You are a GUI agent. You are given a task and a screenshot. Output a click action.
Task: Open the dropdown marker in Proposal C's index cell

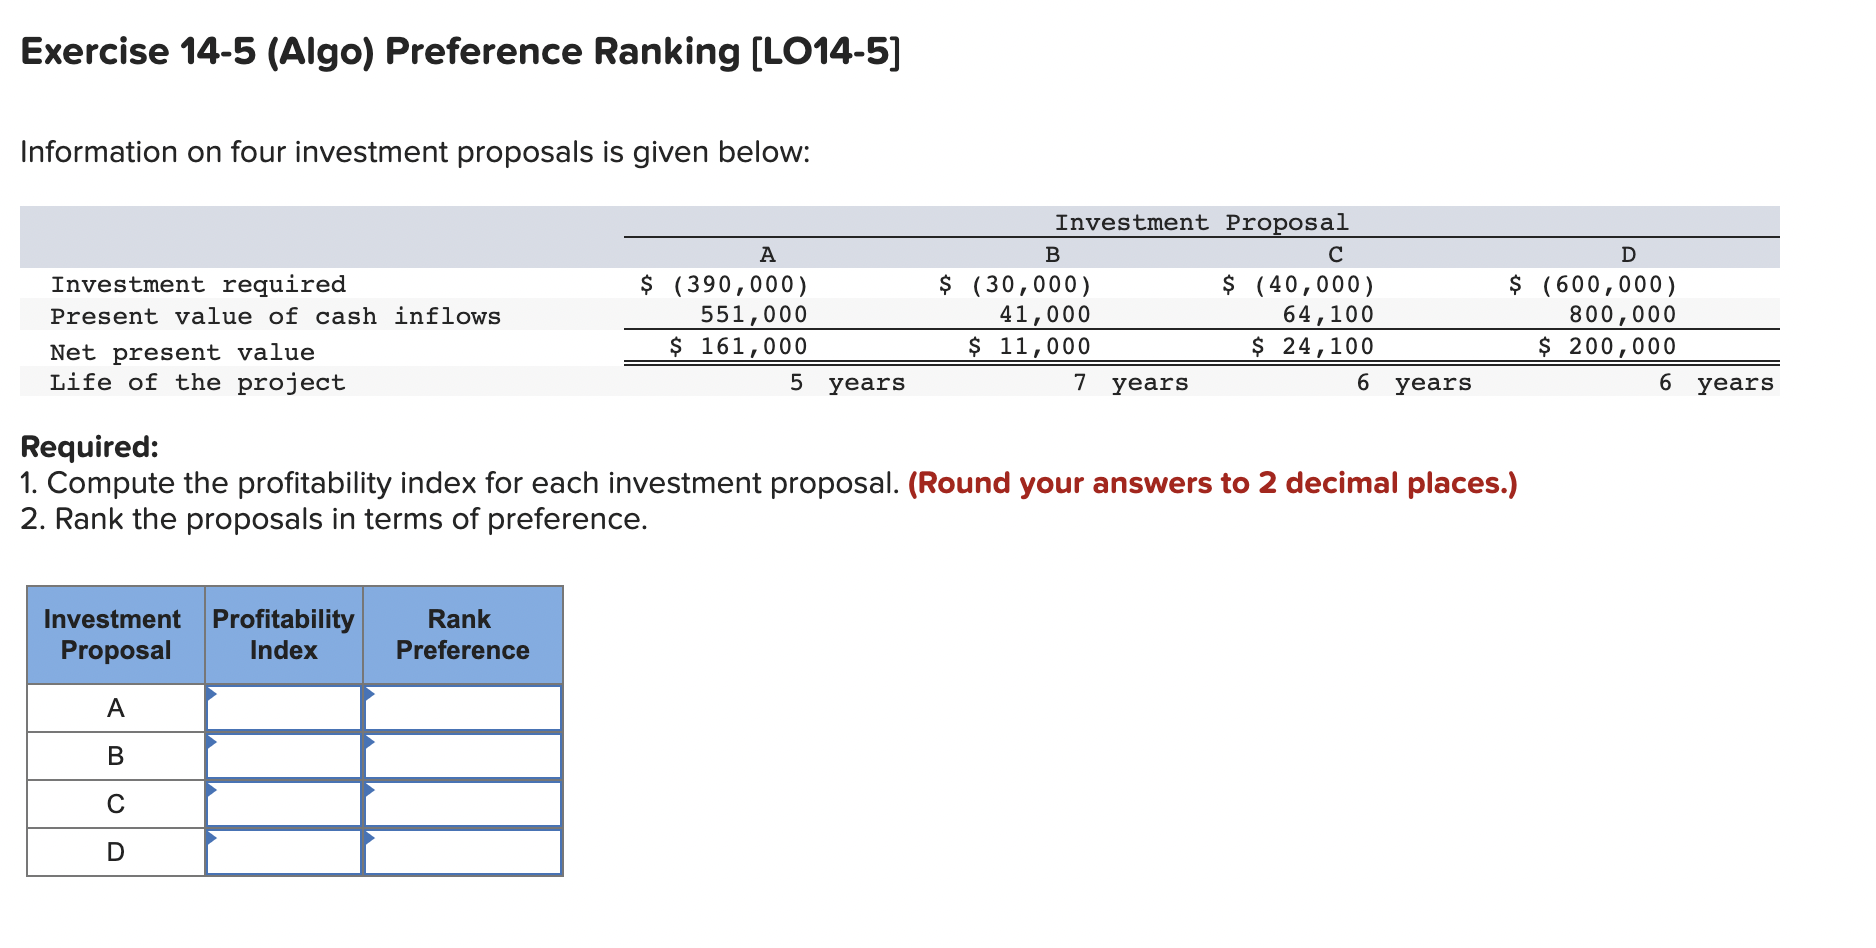coord(211,789)
